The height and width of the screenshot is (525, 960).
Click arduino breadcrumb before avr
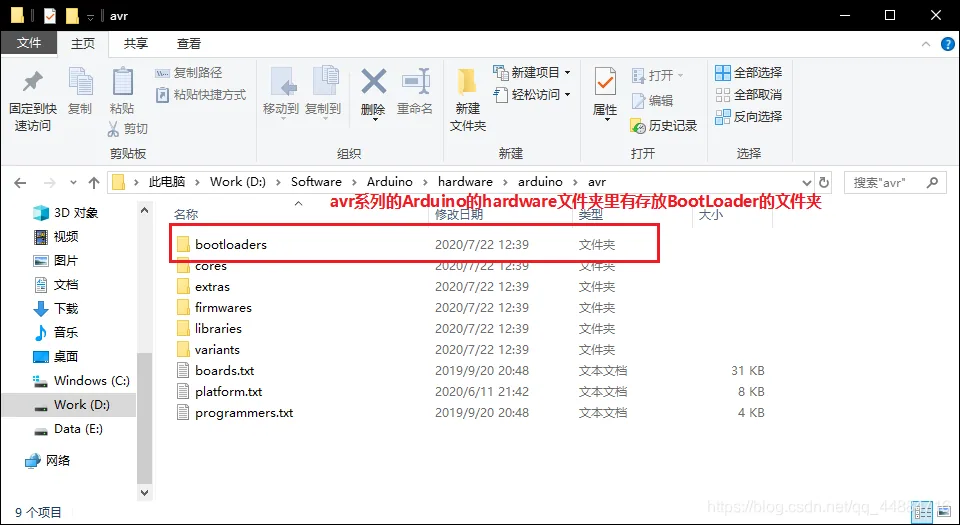pos(540,182)
